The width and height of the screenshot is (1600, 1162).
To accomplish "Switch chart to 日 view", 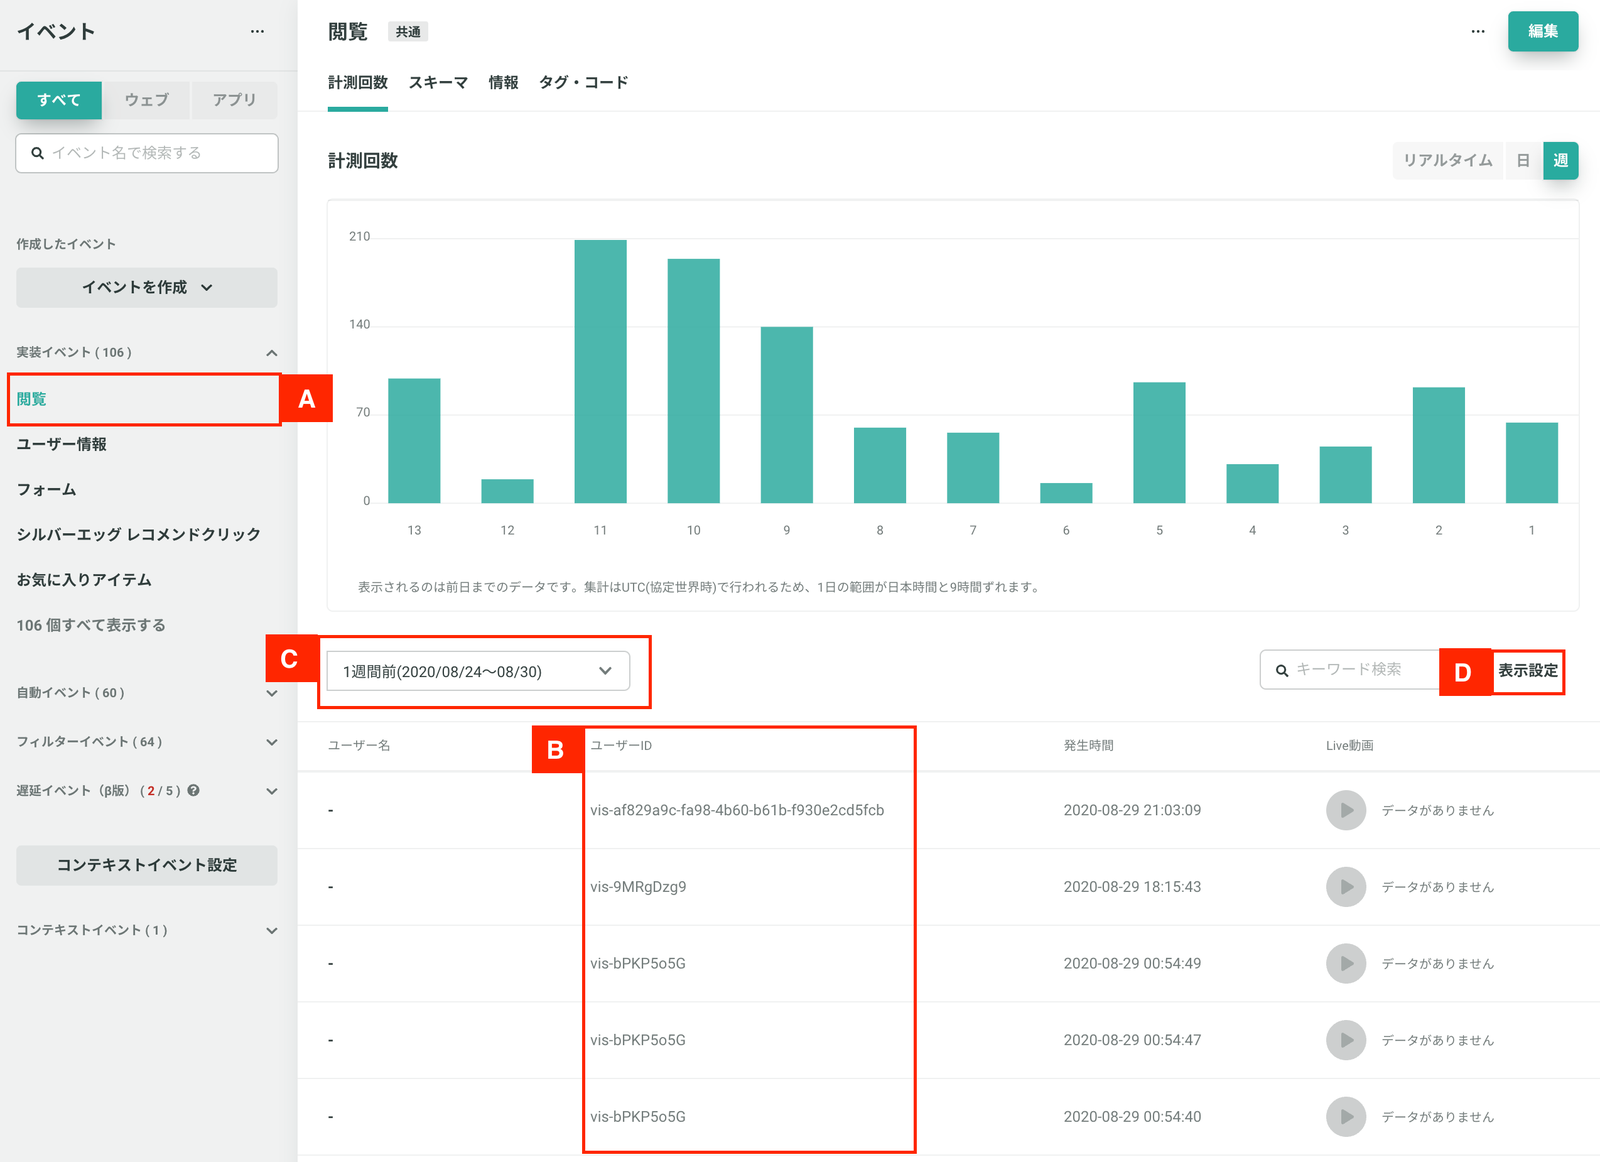I will coord(1523,161).
